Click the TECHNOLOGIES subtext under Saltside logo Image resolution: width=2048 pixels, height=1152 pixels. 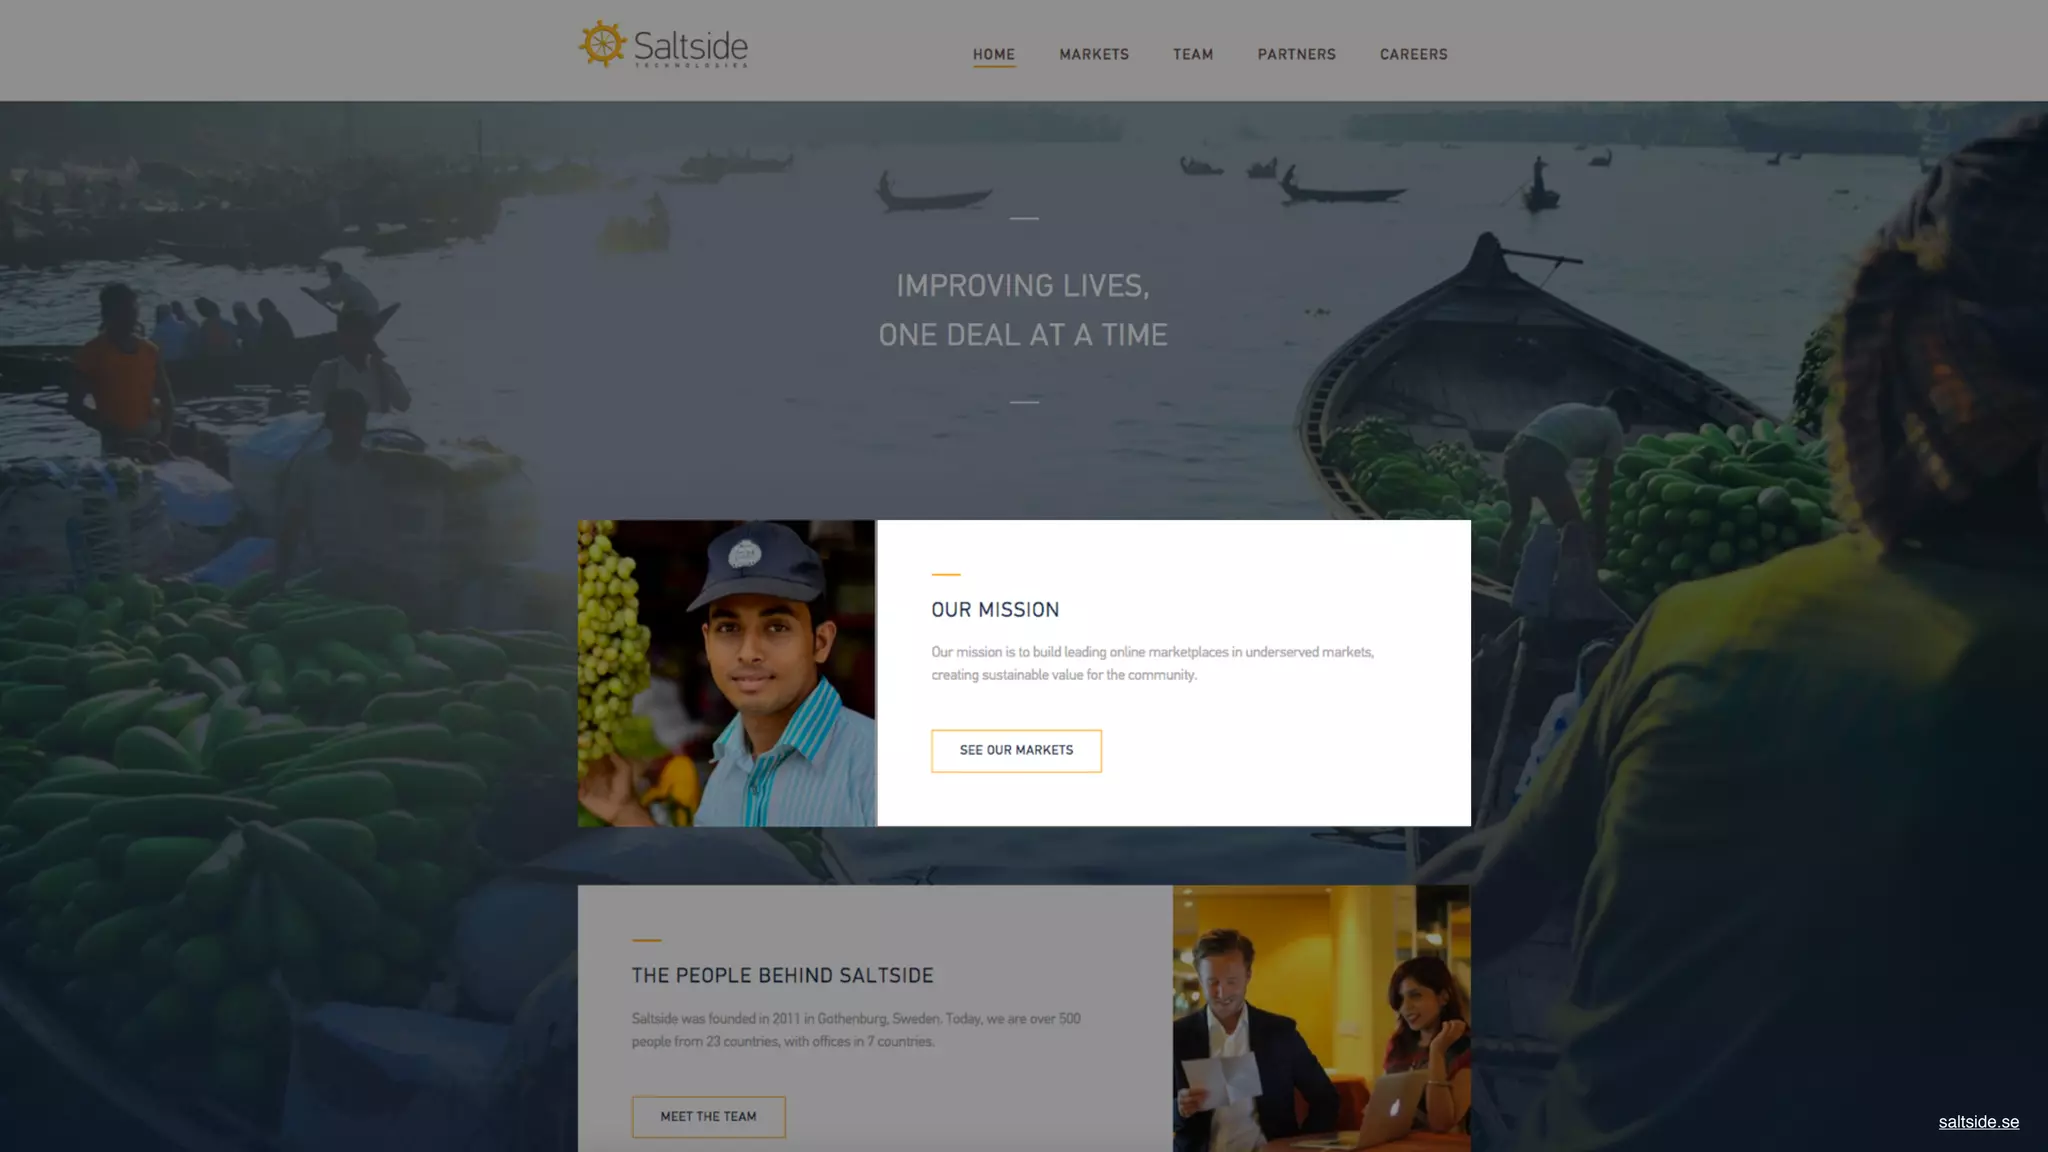[691, 65]
